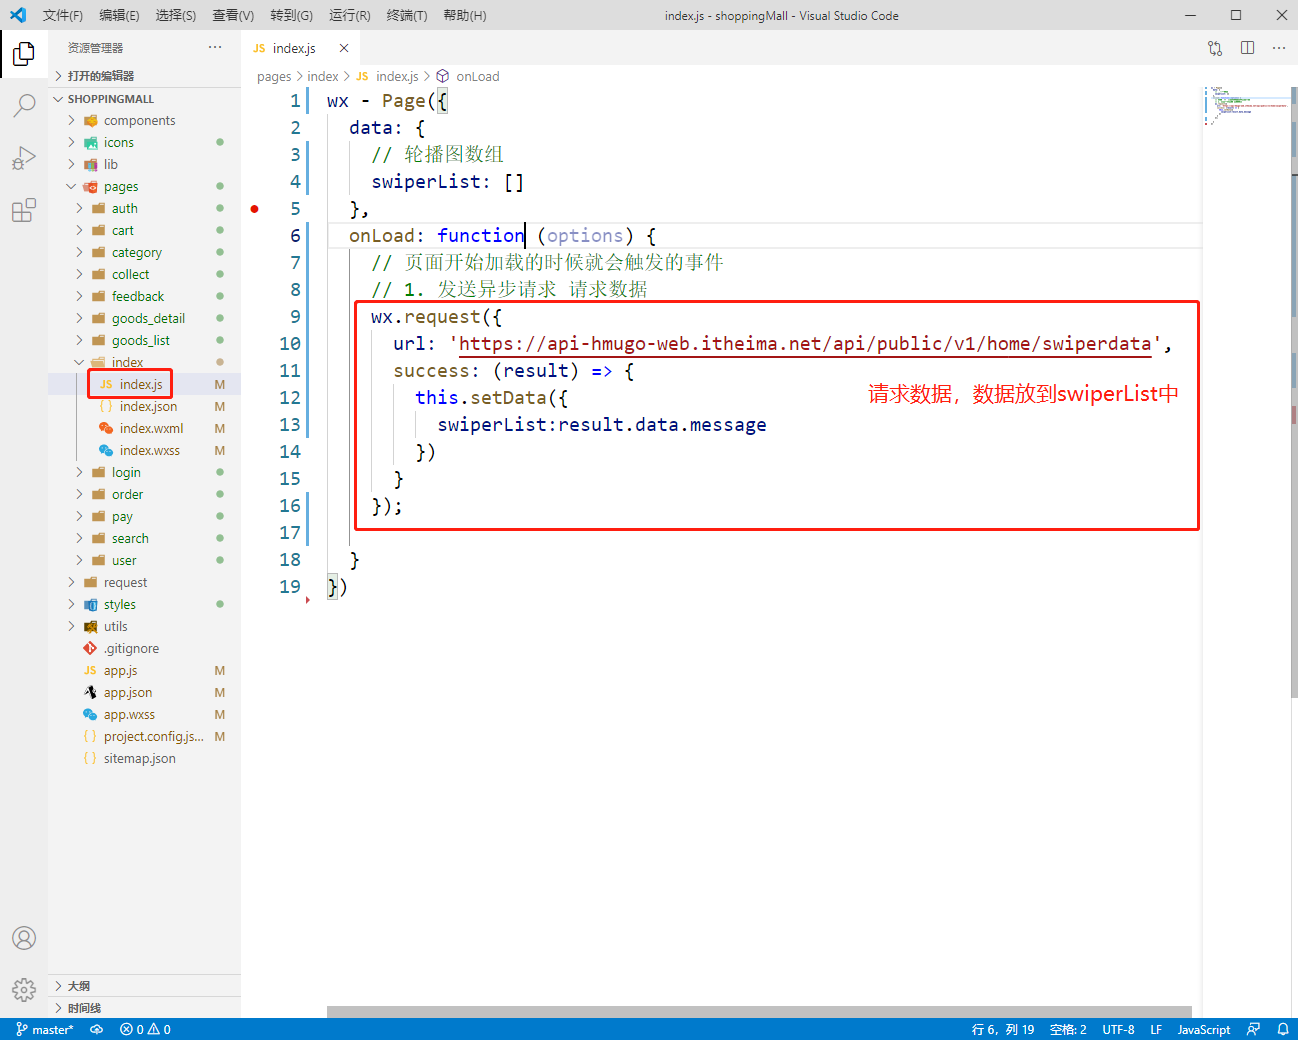Open the 终端(T) menu
This screenshot has height=1040, width=1298.
pos(406,15)
